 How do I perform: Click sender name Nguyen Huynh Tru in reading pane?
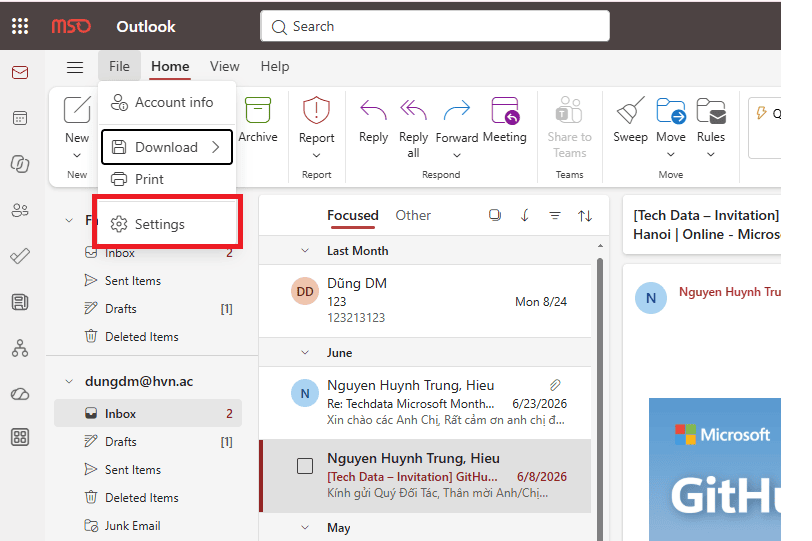730,292
